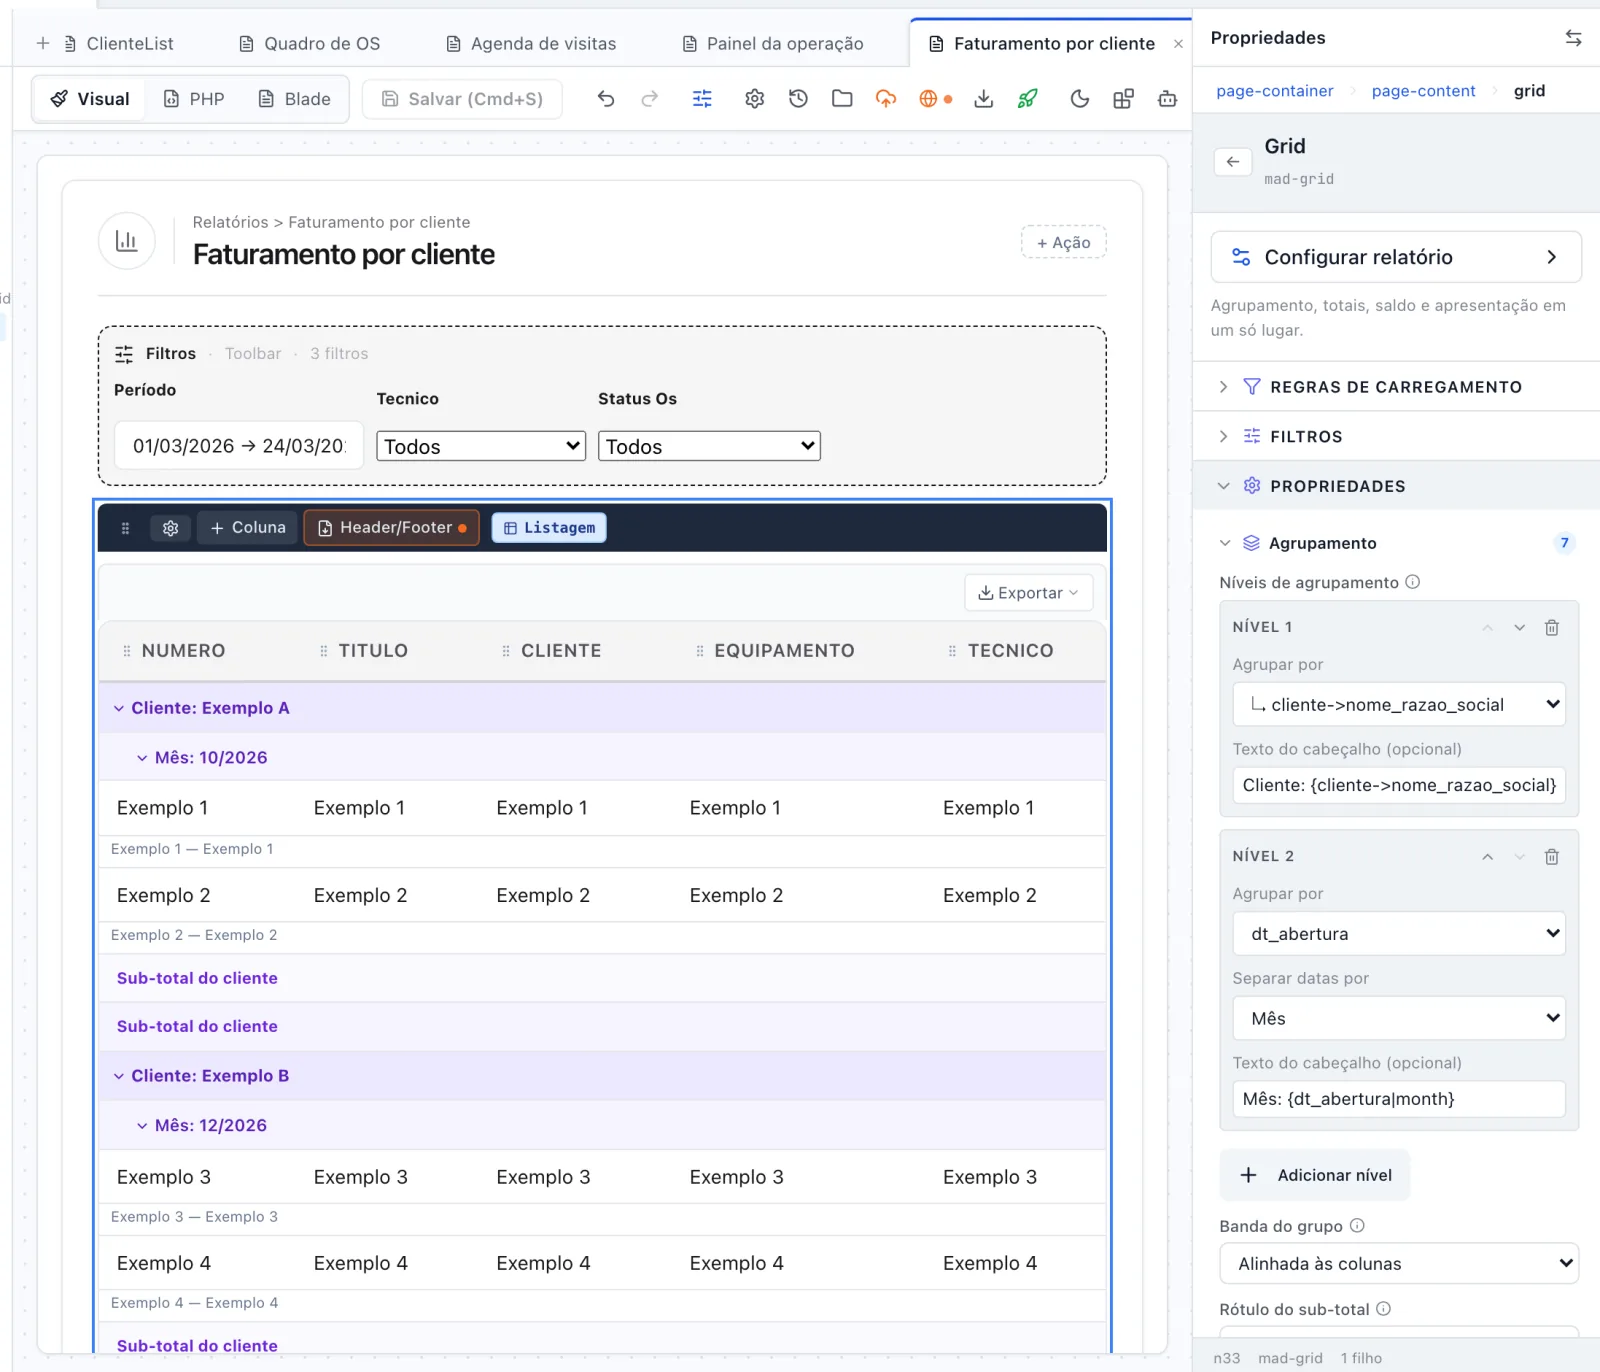Image resolution: width=1600 pixels, height=1372 pixels.
Task: Click Adicionar nível button
Action: tap(1315, 1175)
